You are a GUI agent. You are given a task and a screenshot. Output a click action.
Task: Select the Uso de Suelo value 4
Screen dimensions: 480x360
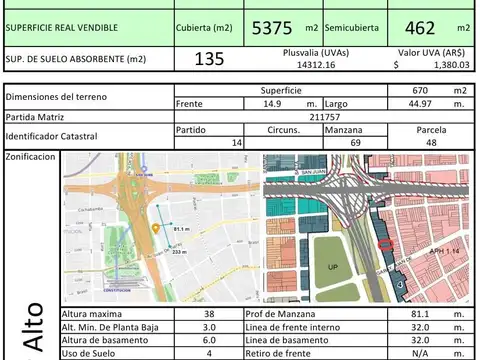(209, 353)
